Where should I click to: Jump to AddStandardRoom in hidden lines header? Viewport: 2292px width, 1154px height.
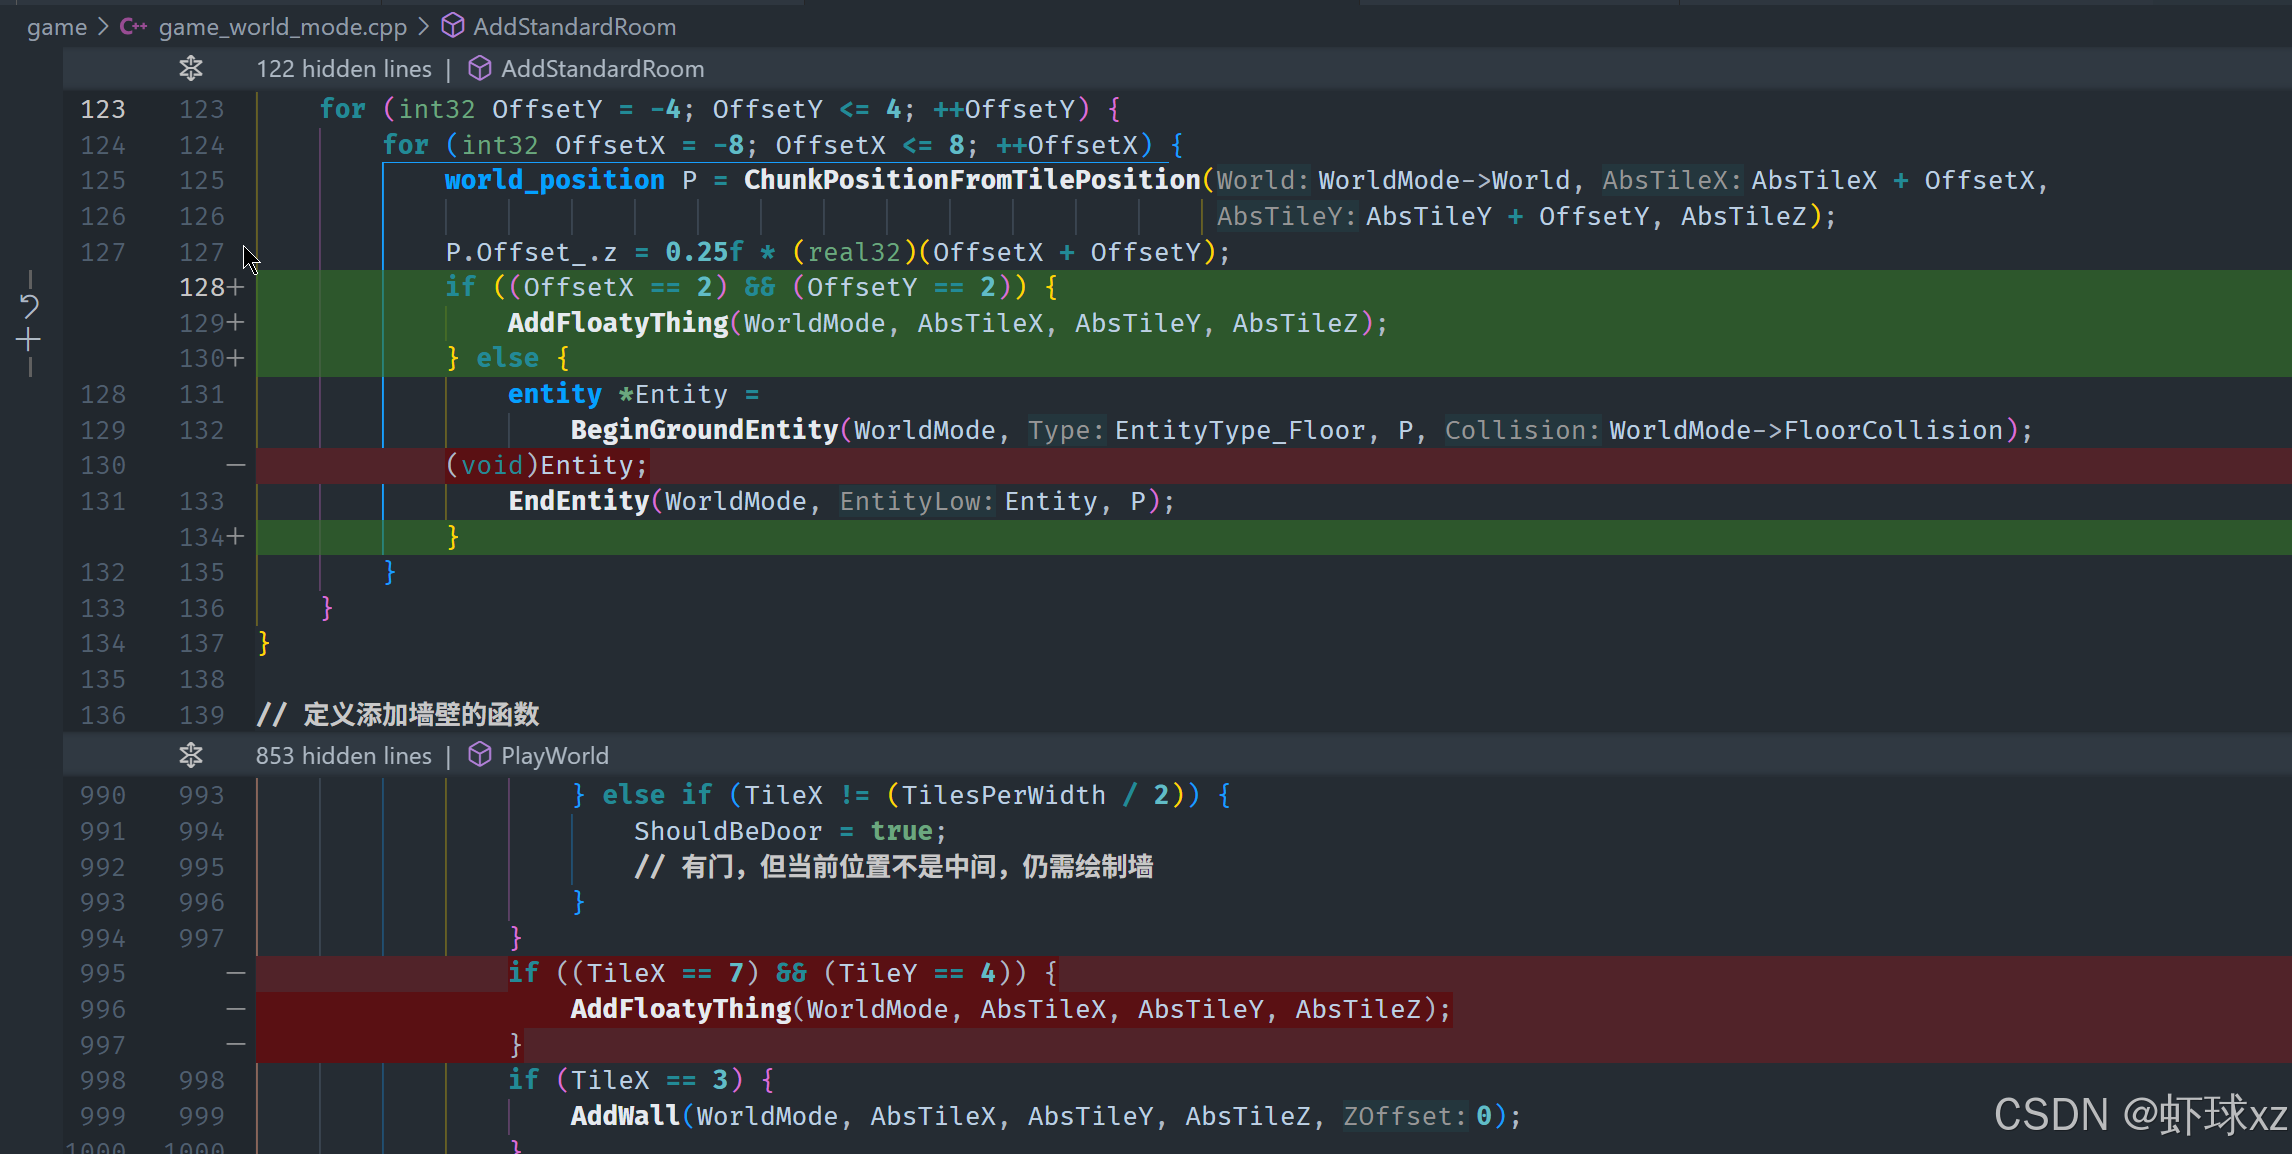click(602, 69)
